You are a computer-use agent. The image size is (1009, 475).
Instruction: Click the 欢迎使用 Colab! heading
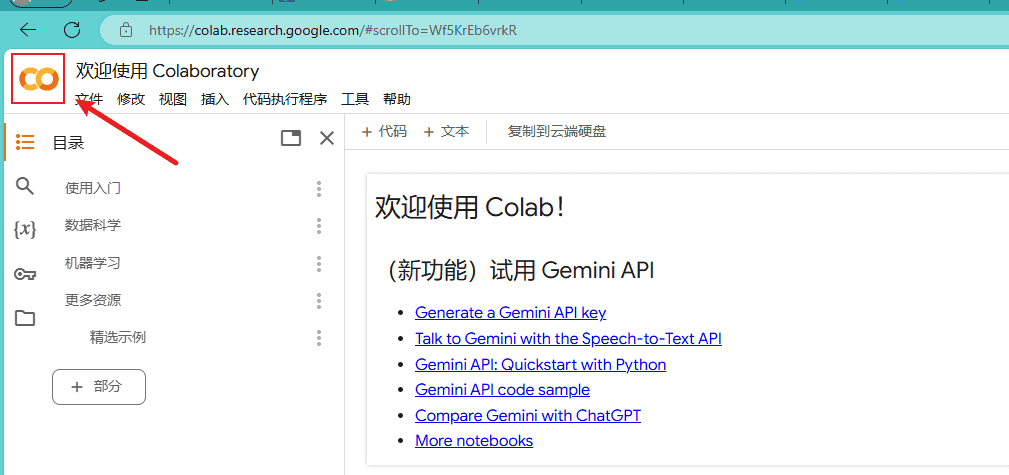tap(470, 207)
